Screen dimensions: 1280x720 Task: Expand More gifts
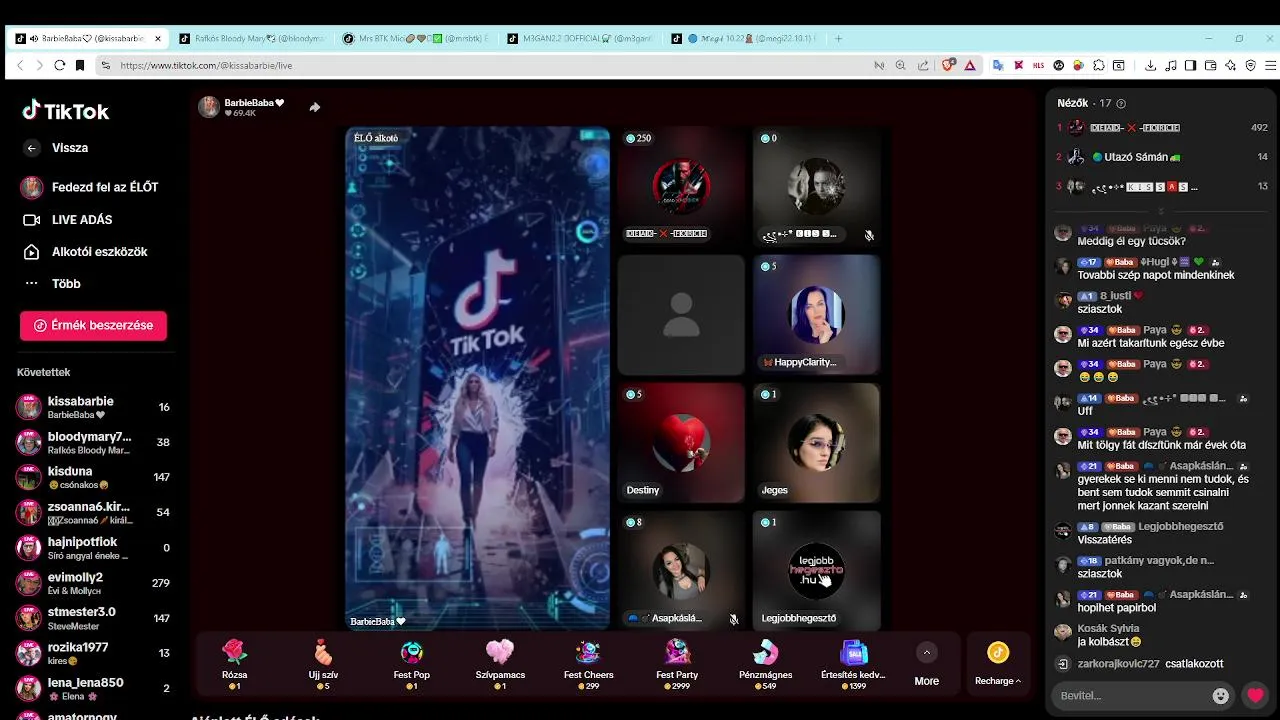point(926,665)
